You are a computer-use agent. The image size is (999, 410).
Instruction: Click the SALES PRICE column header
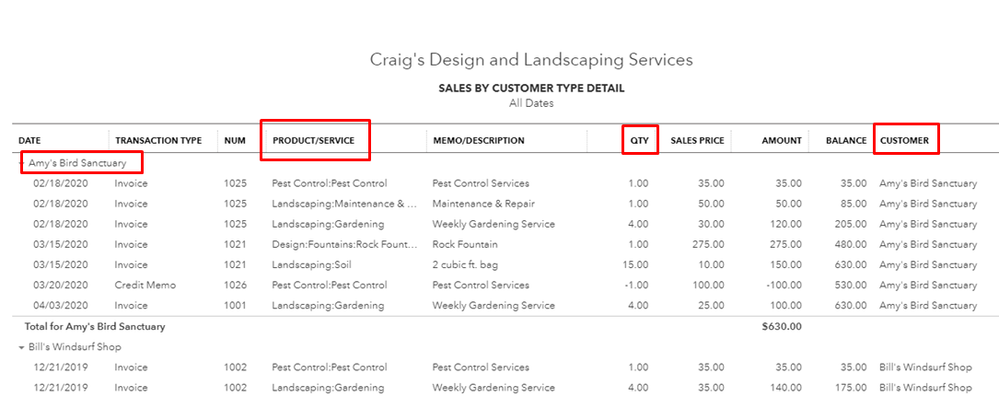(697, 141)
